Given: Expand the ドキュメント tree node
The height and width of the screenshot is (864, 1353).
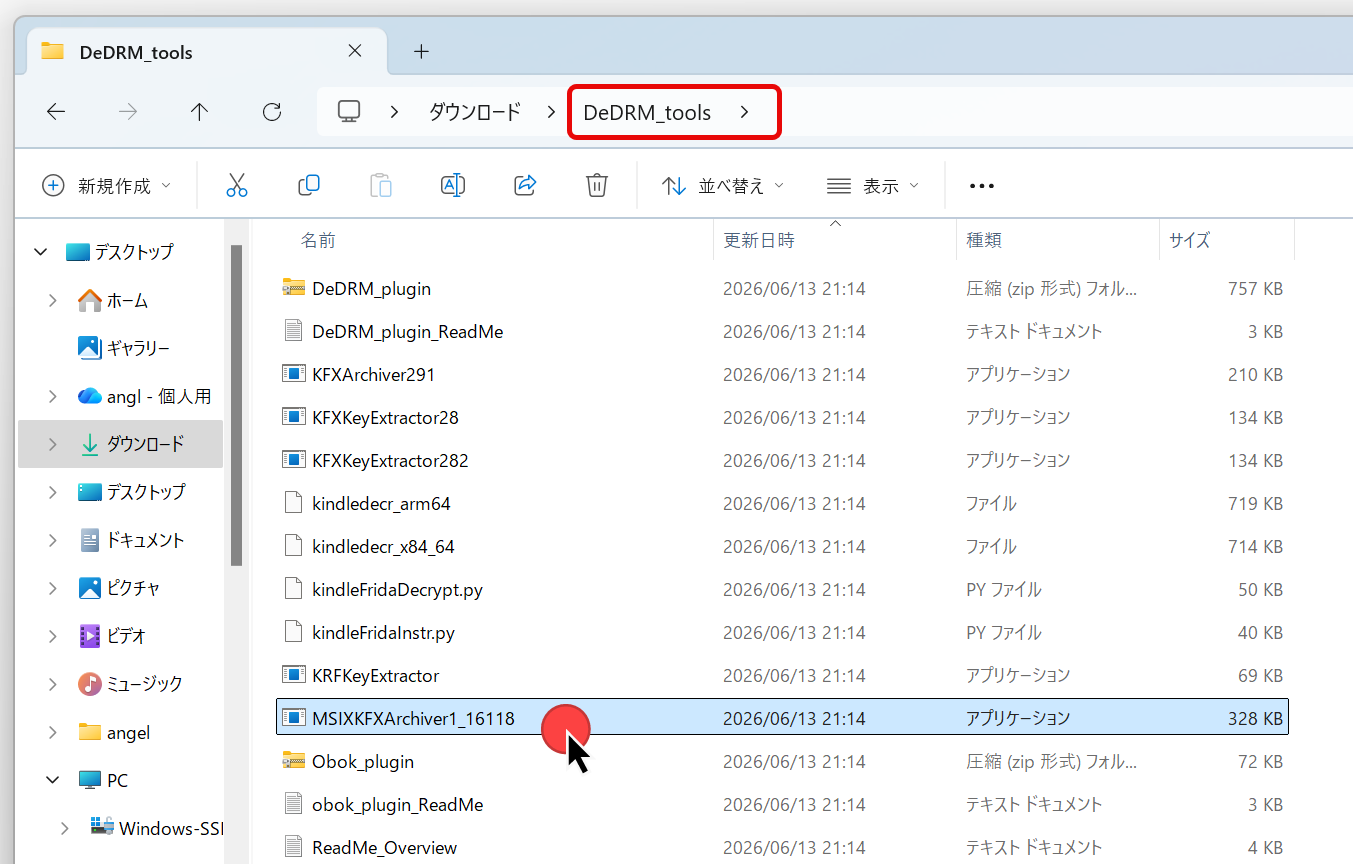Looking at the screenshot, I should coord(53,540).
